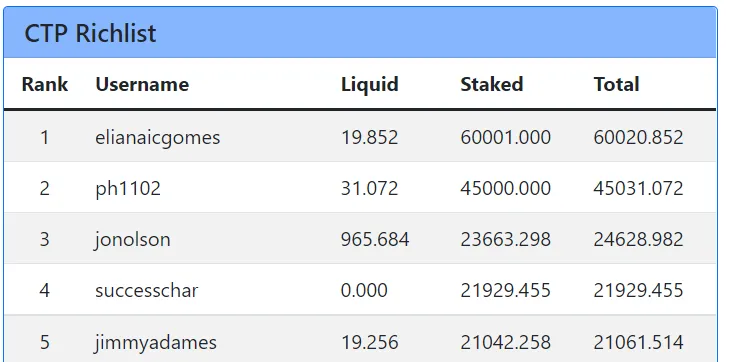
Task: Click the Total column header
Action: click(616, 84)
